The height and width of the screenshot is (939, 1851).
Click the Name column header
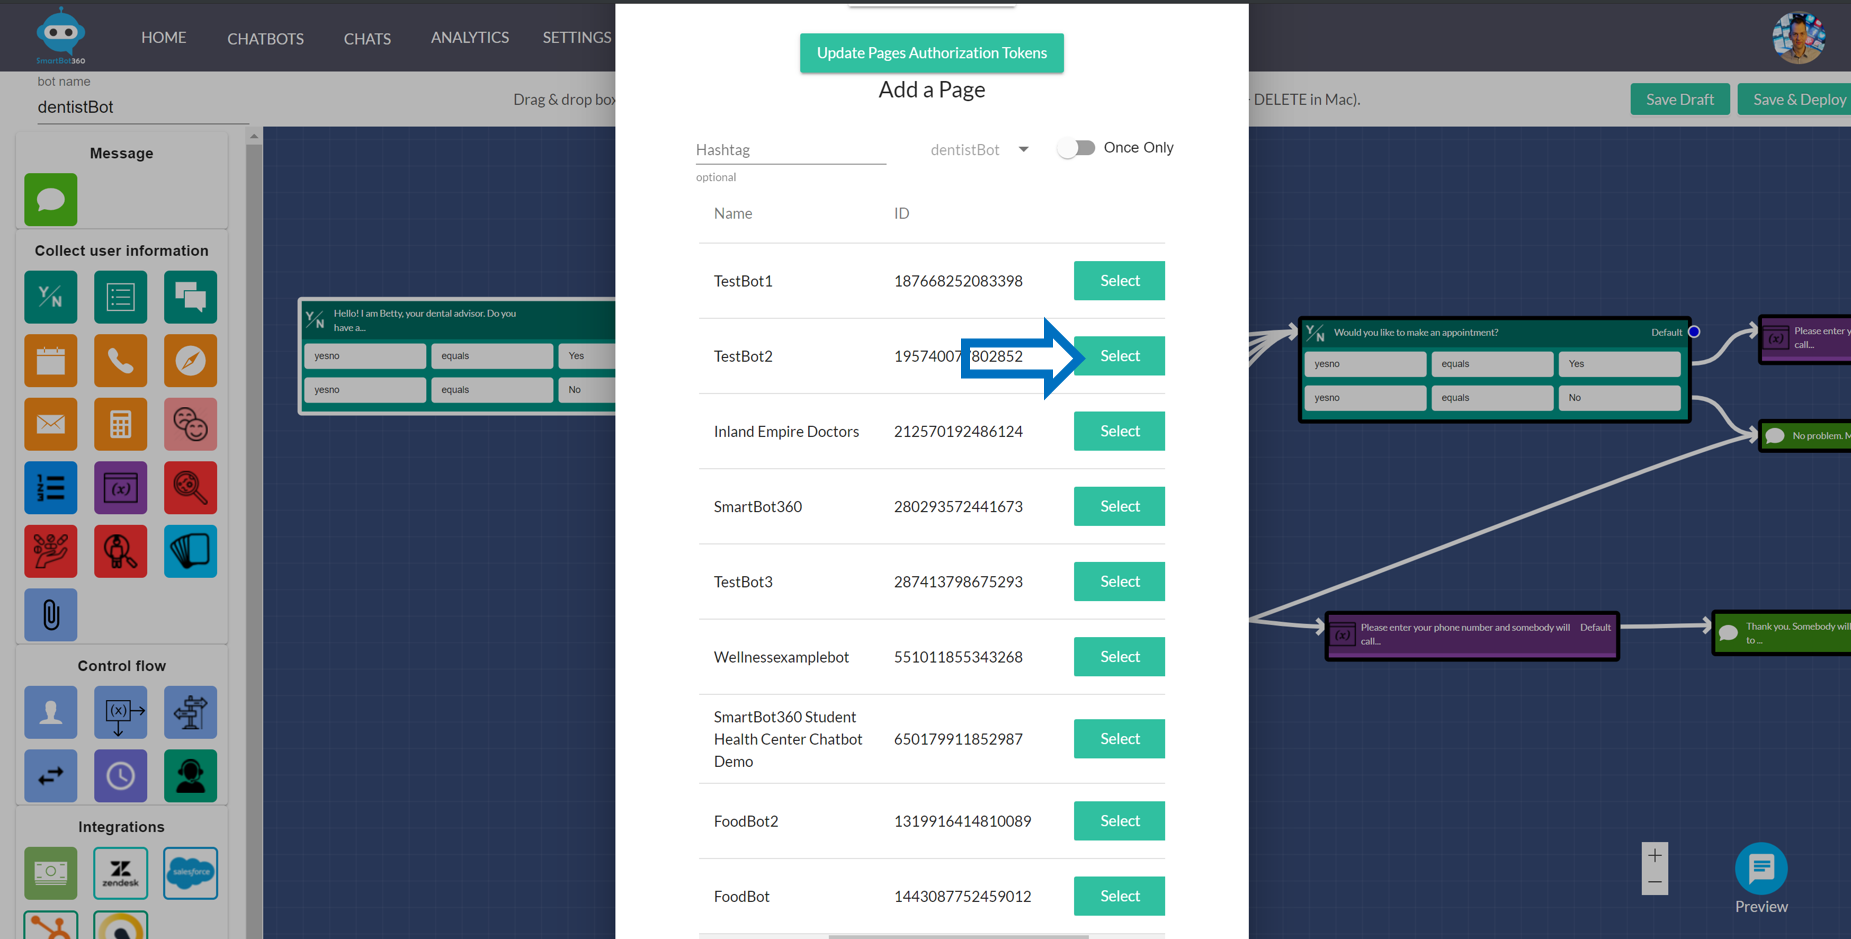[x=733, y=213]
